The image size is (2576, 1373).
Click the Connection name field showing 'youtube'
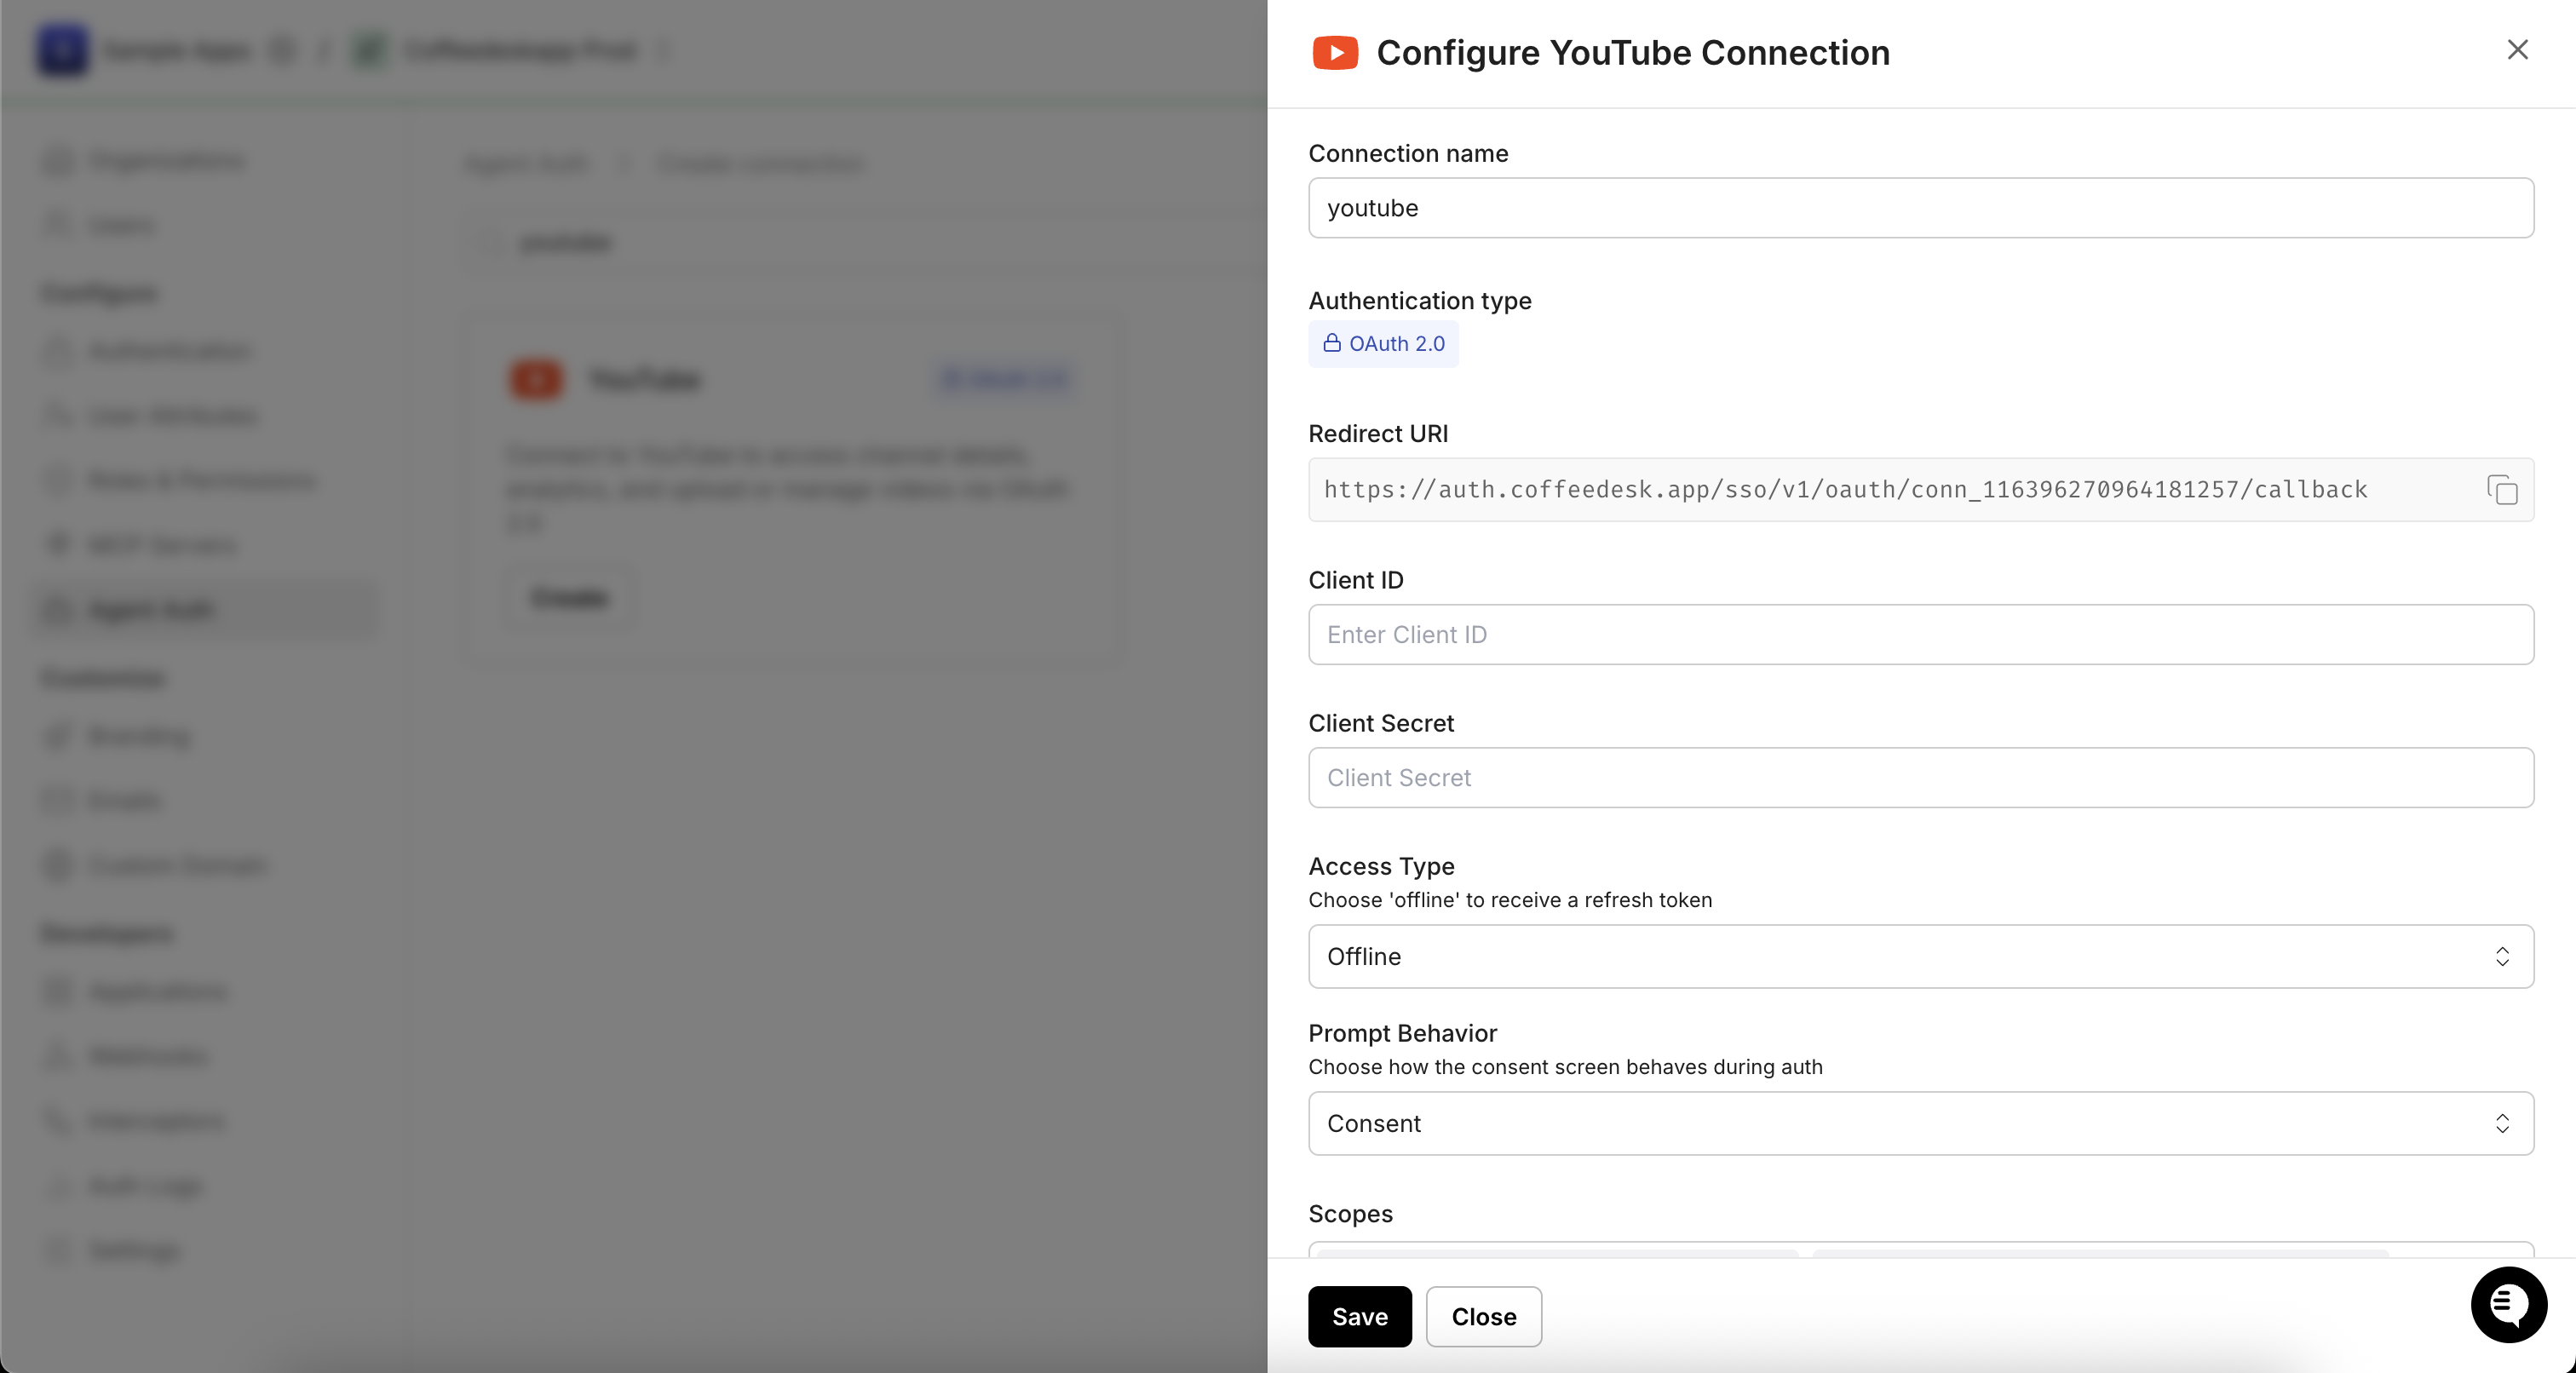click(x=1919, y=208)
